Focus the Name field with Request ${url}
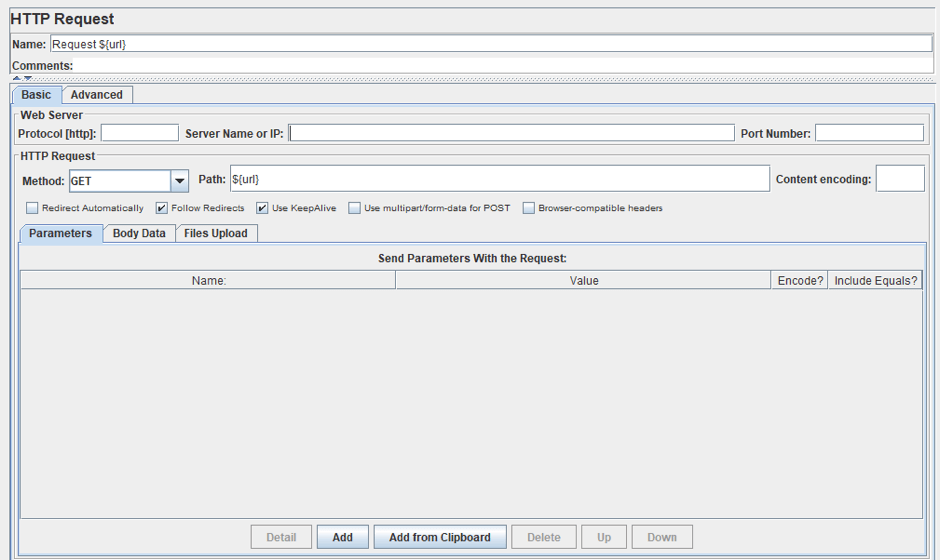This screenshot has width=940, height=560. click(491, 44)
